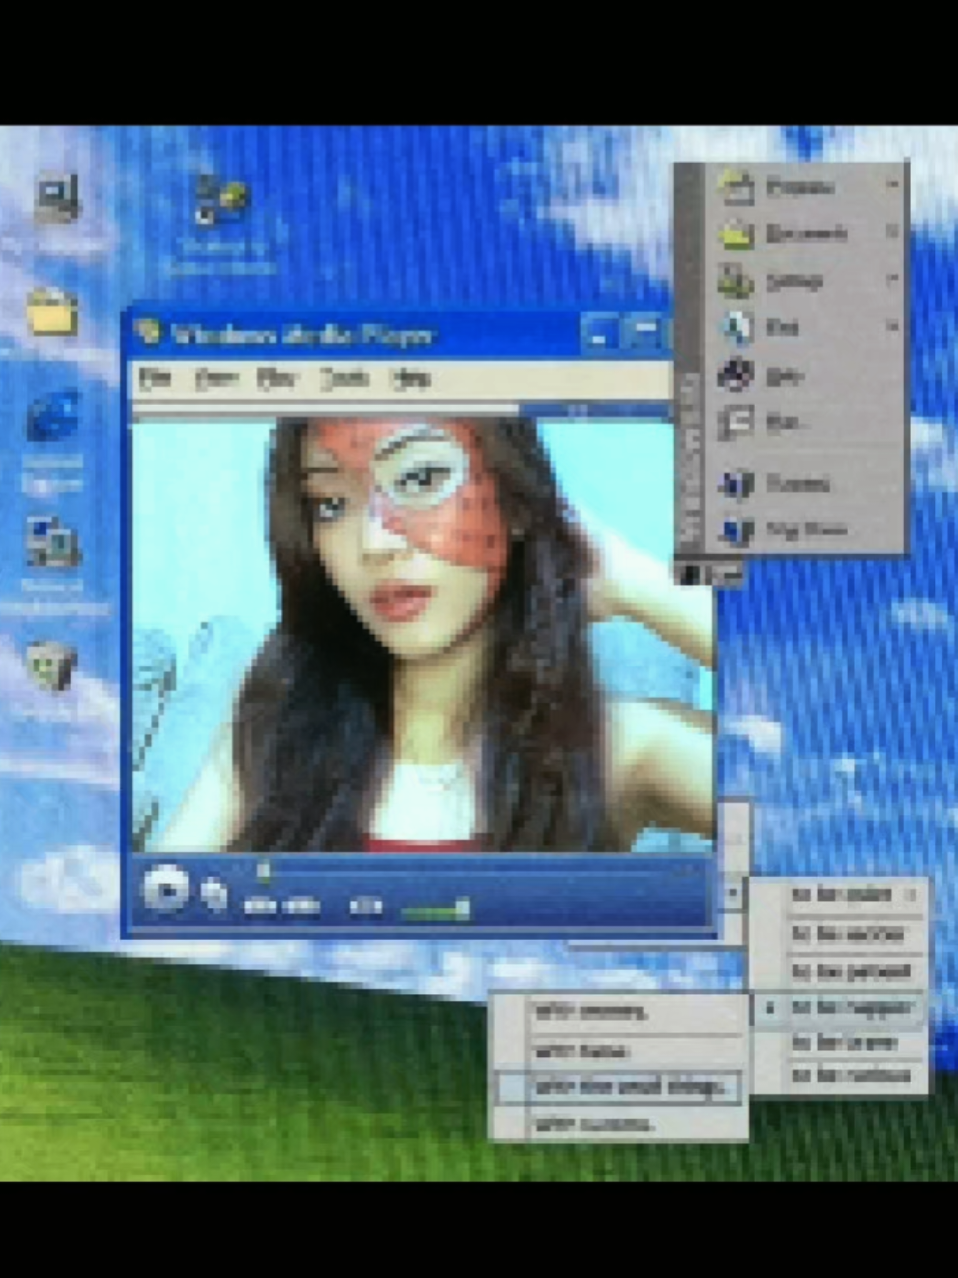This screenshot has width=958, height=1278.
Task: Open the Recycle Bin desktop icon
Action: point(50,666)
